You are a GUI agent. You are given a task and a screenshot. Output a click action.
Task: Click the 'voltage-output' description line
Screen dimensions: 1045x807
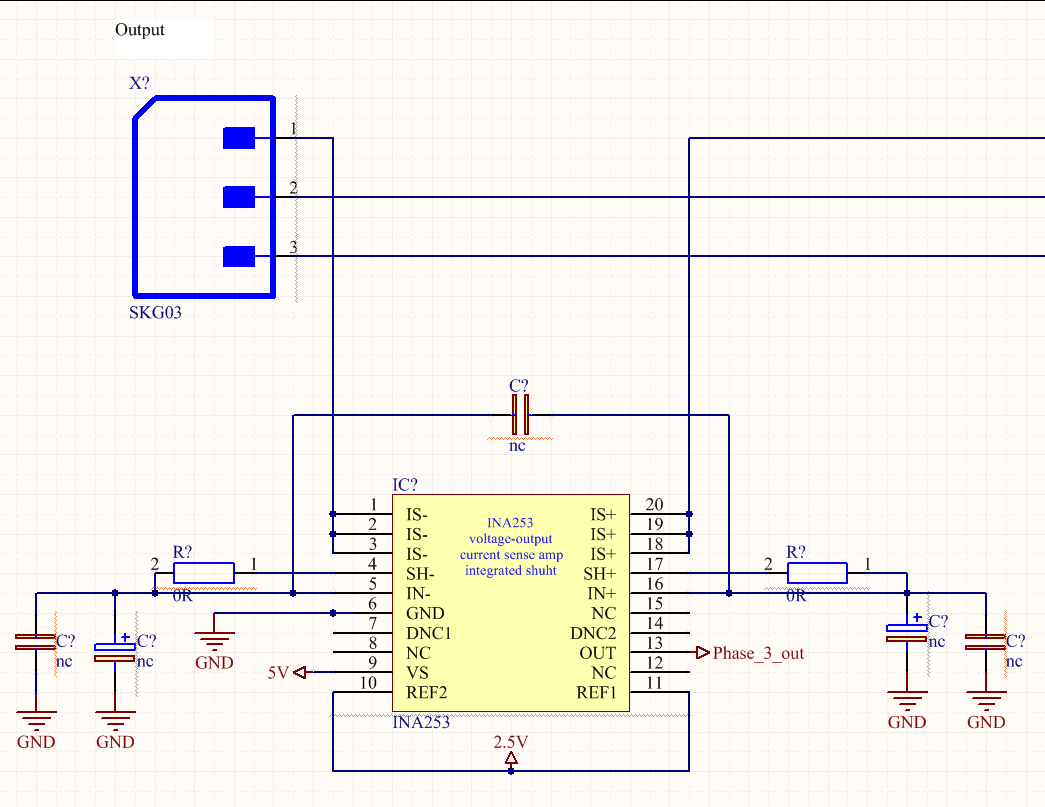coord(511,538)
